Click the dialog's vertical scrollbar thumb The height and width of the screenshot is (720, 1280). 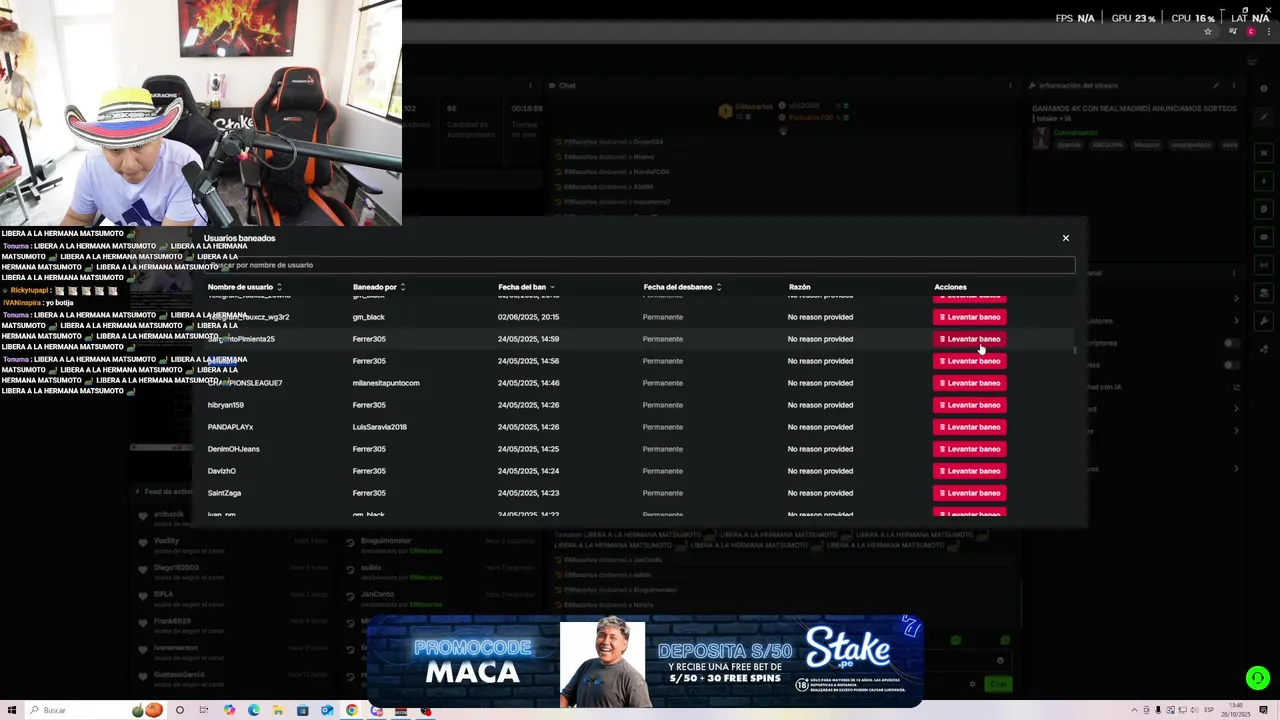tap(1075, 349)
